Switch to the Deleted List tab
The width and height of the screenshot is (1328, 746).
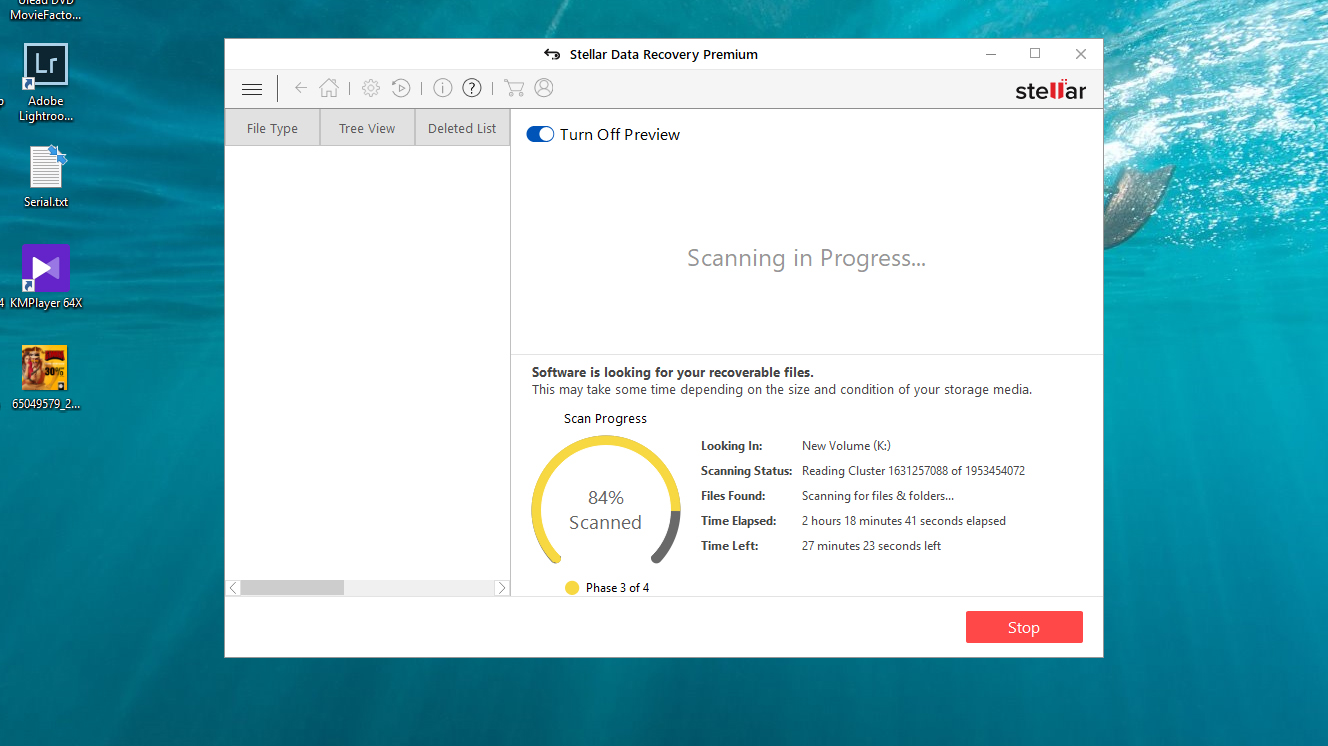click(462, 128)
